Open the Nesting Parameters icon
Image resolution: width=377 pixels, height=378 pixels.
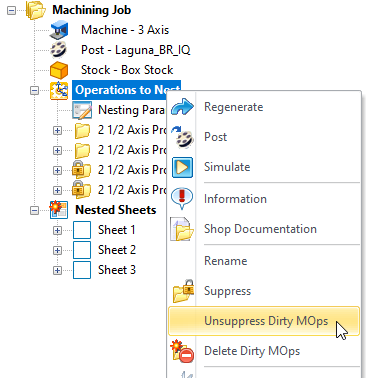[x=82, y=110]
